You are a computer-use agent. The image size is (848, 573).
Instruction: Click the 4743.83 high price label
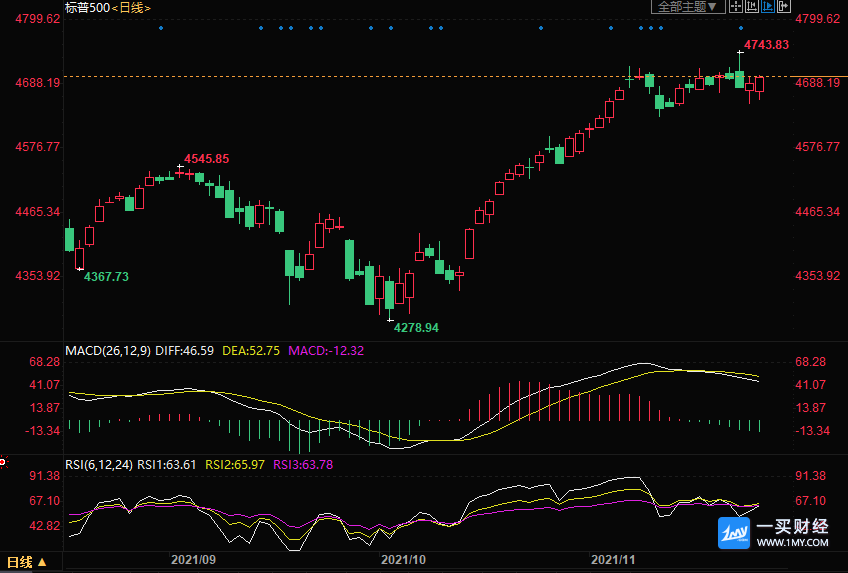(766, 45)
